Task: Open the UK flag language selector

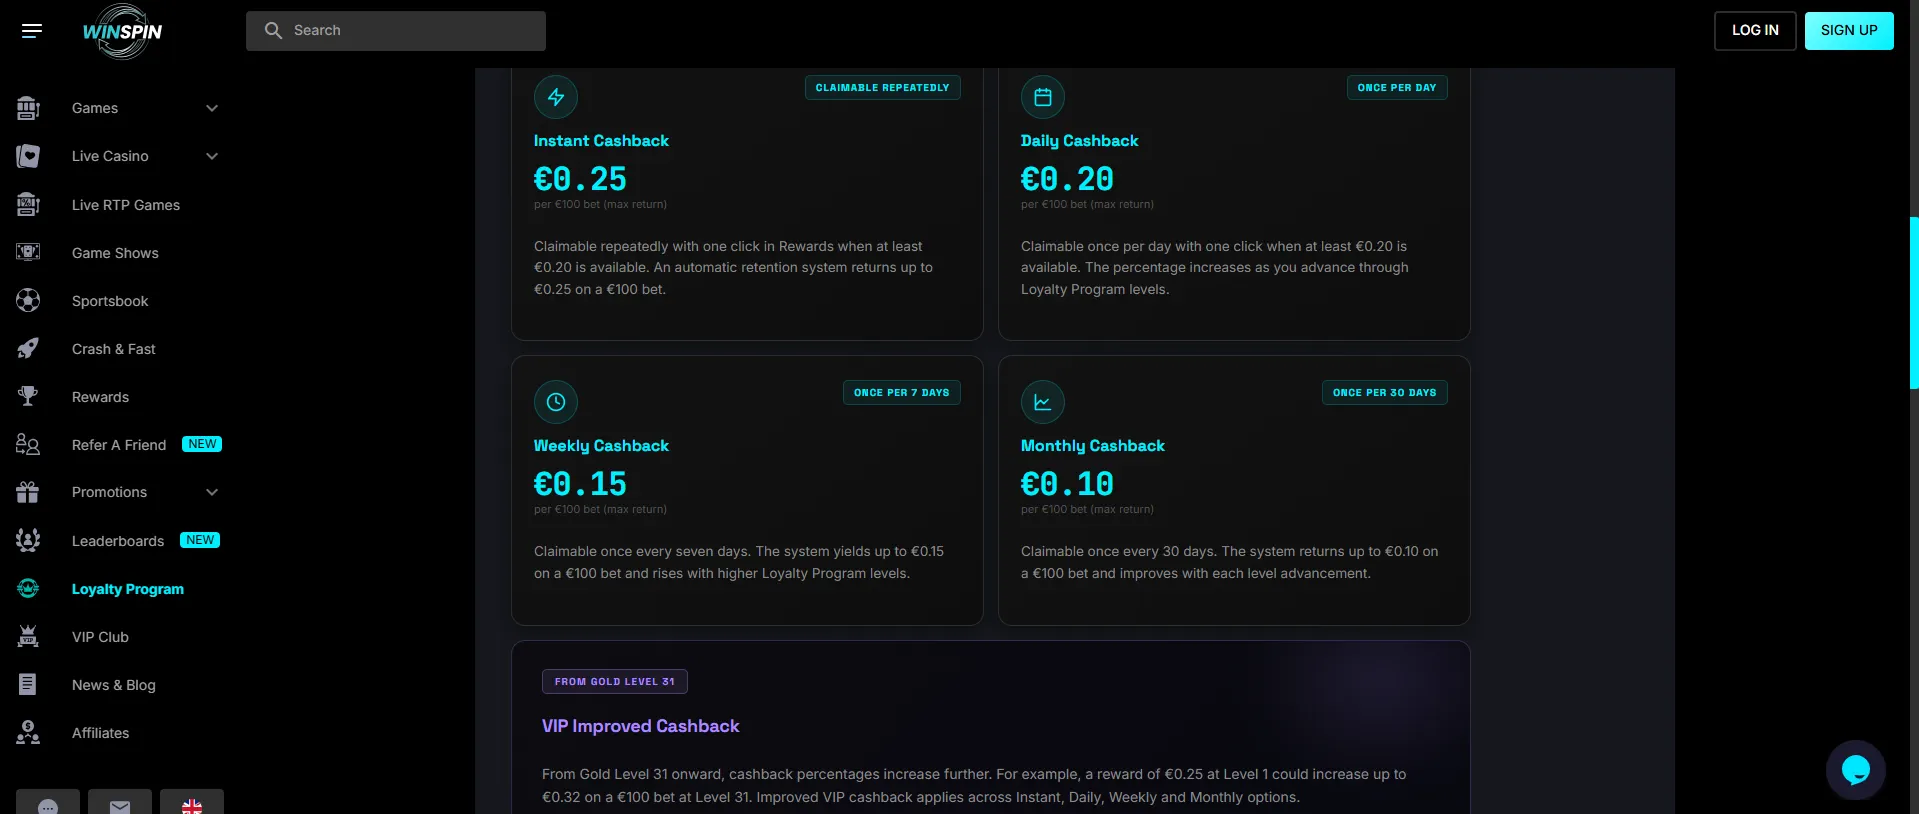Action: click(x=192, y=802)
